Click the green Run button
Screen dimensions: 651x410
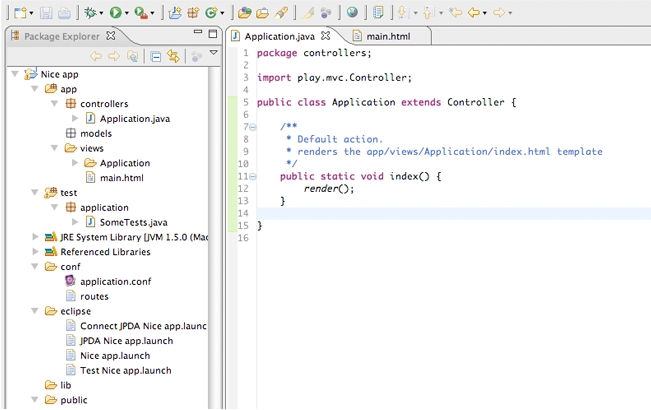(116, 13)
